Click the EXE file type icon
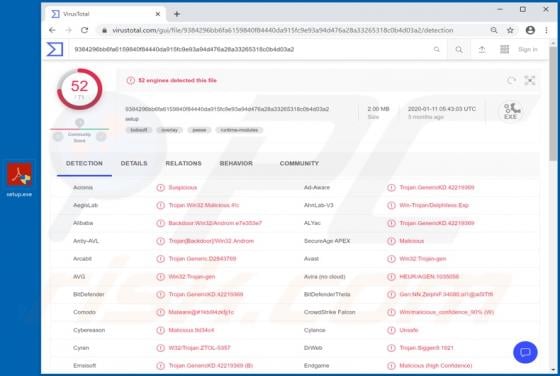 point(511,111)
